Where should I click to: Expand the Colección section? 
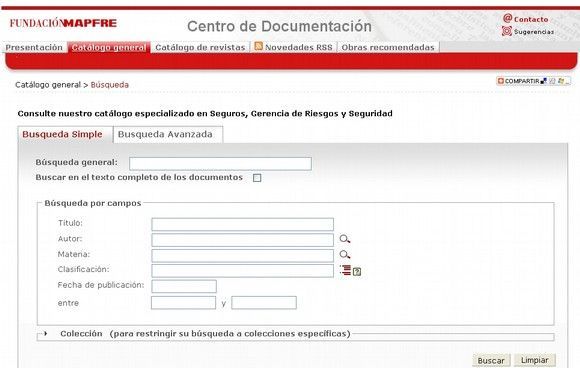click(45, 333)
